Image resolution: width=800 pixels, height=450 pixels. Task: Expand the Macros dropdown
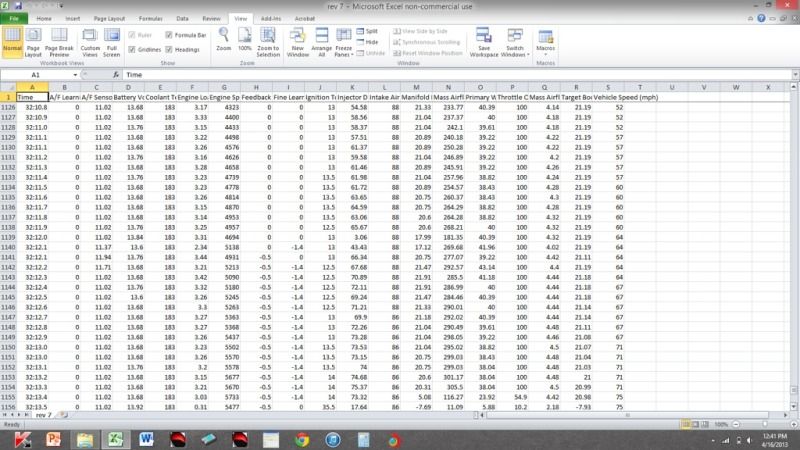pyautogui.click(x=547, y=48)
